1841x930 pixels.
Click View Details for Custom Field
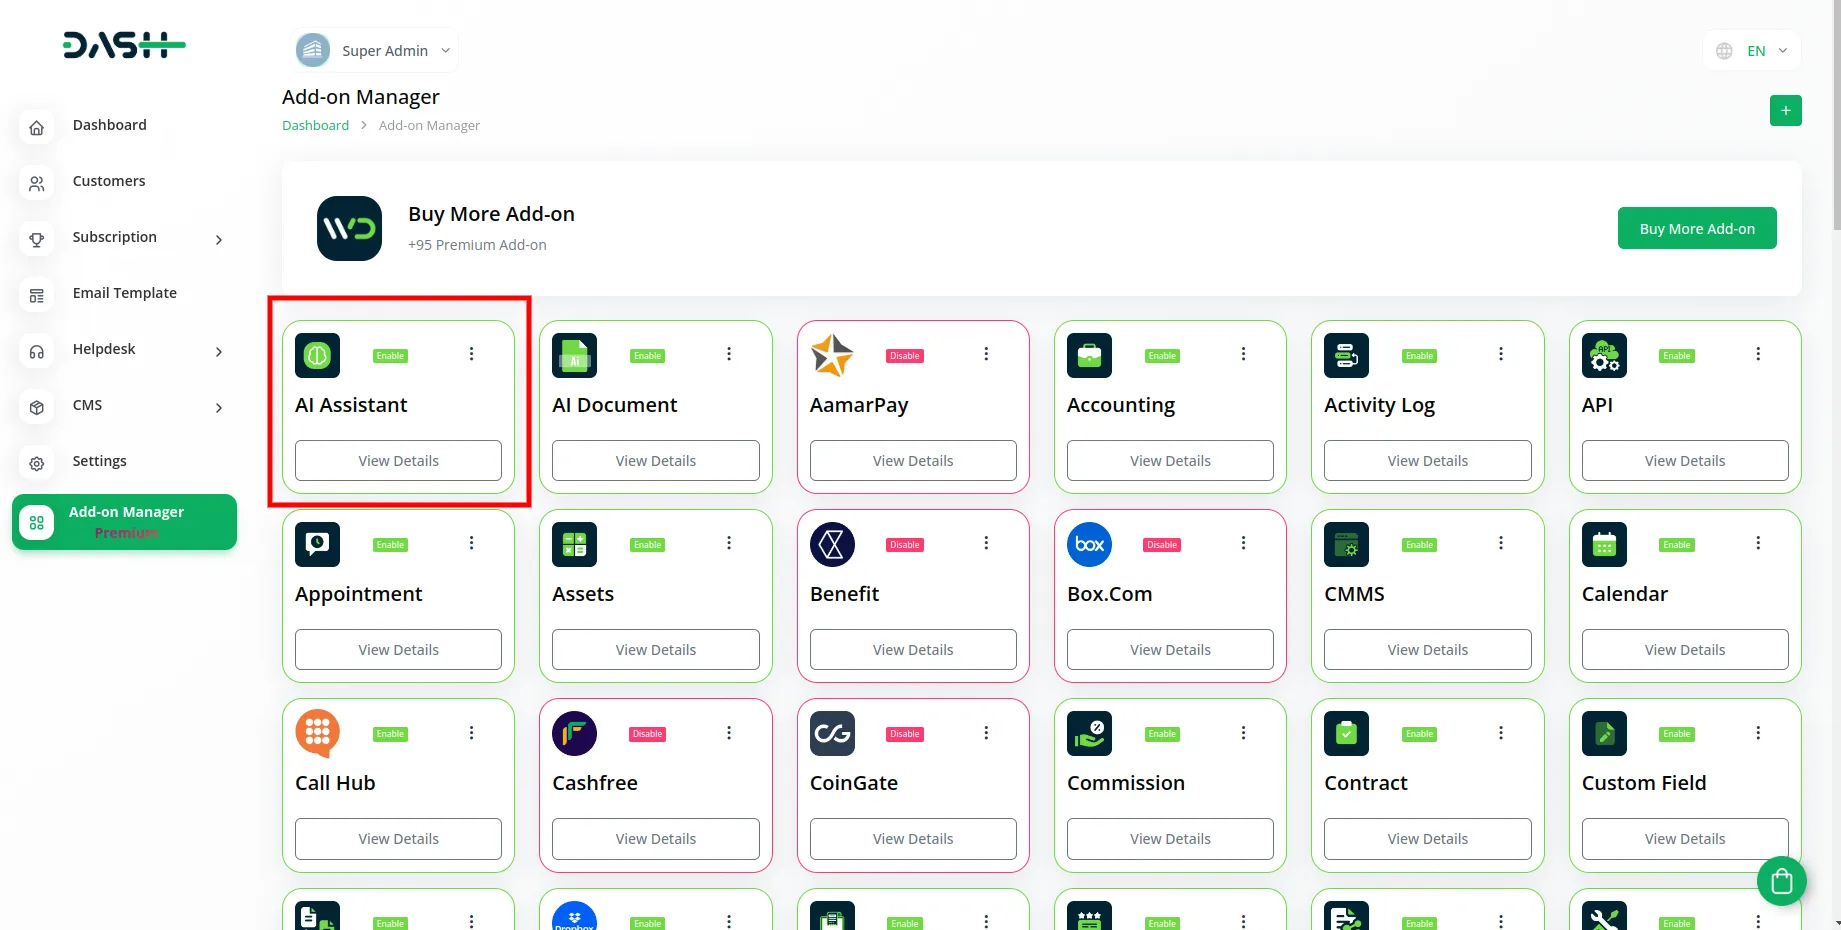click(1685, 839)
